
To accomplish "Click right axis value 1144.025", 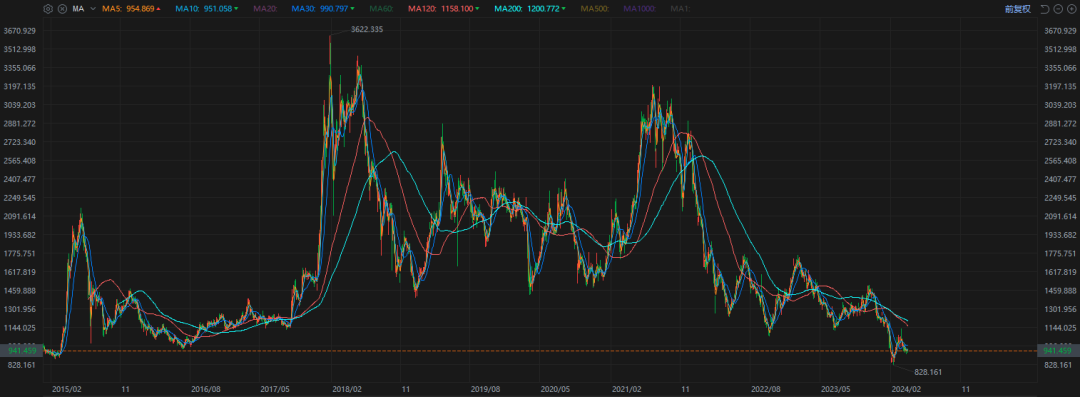I will (x=1061, y=328).
